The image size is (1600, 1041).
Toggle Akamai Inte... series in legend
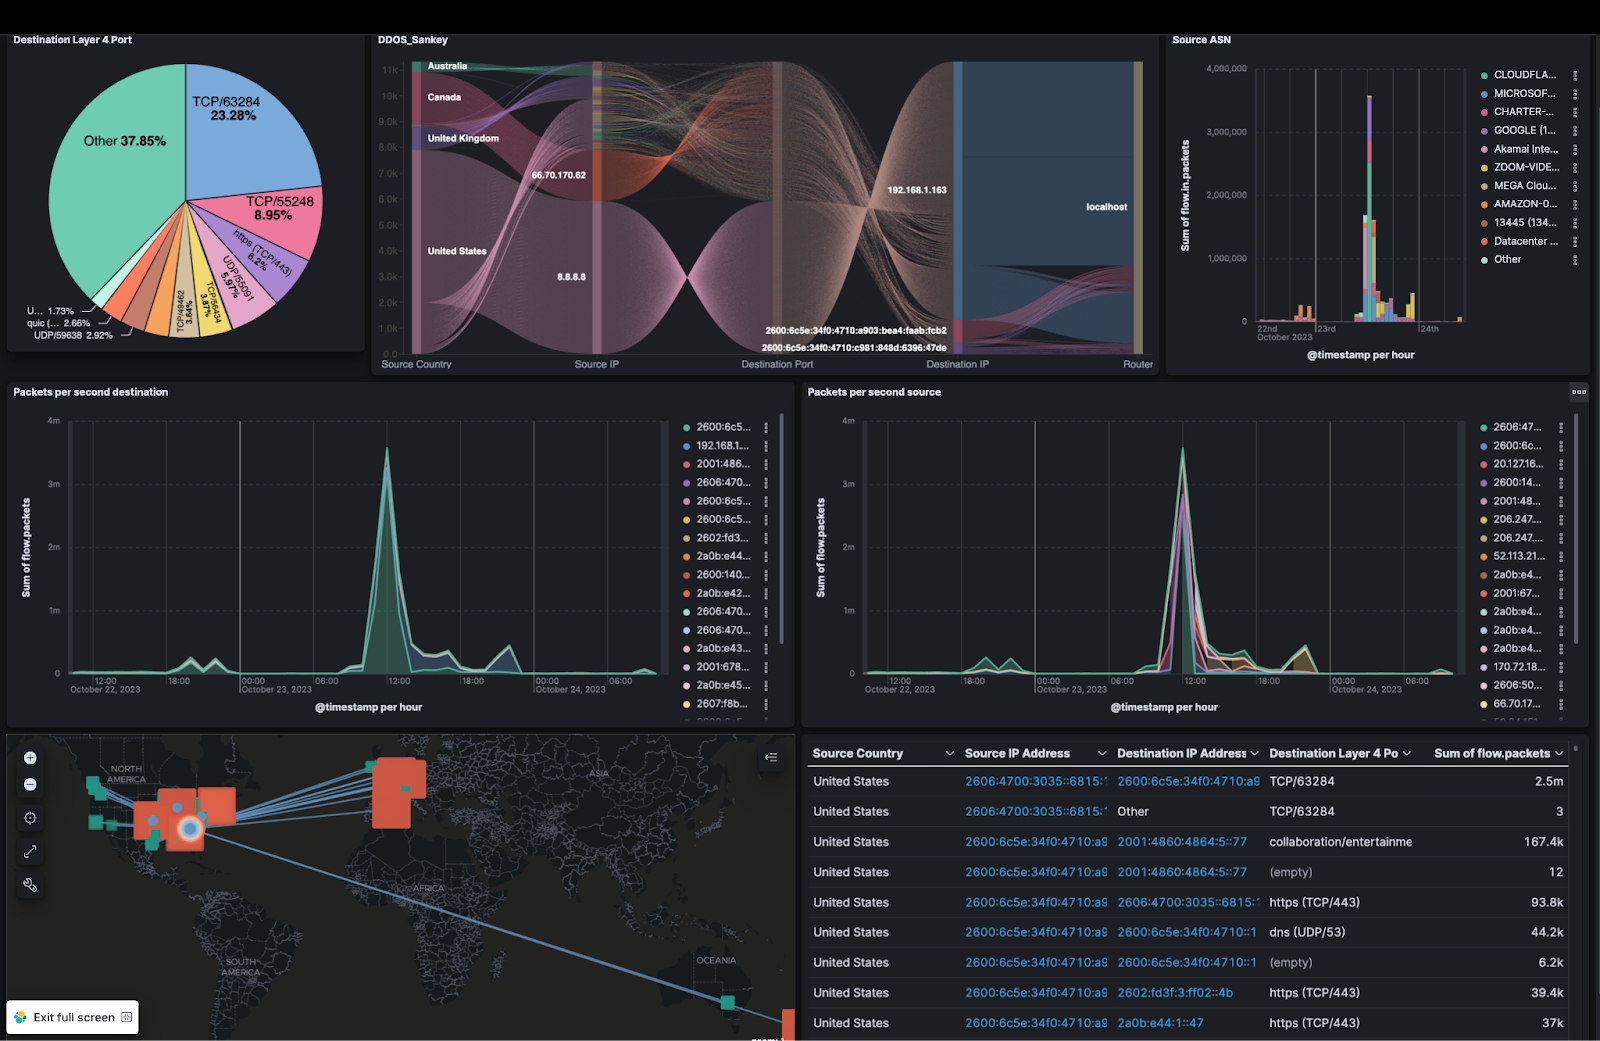pyautogui.click(x=1526, y=149)
